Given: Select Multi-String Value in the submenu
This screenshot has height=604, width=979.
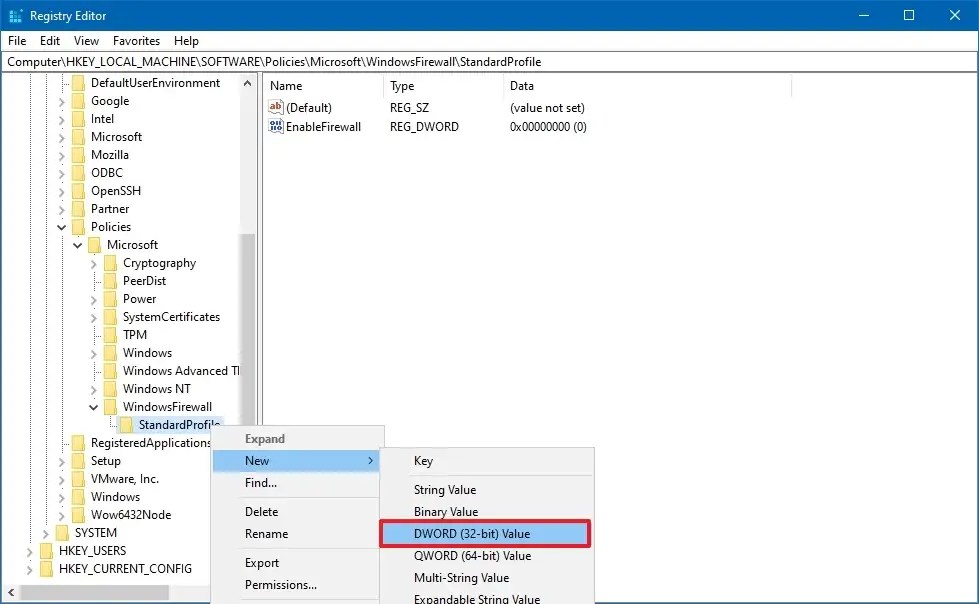Looking at the screenshot, I should (461, 577).
